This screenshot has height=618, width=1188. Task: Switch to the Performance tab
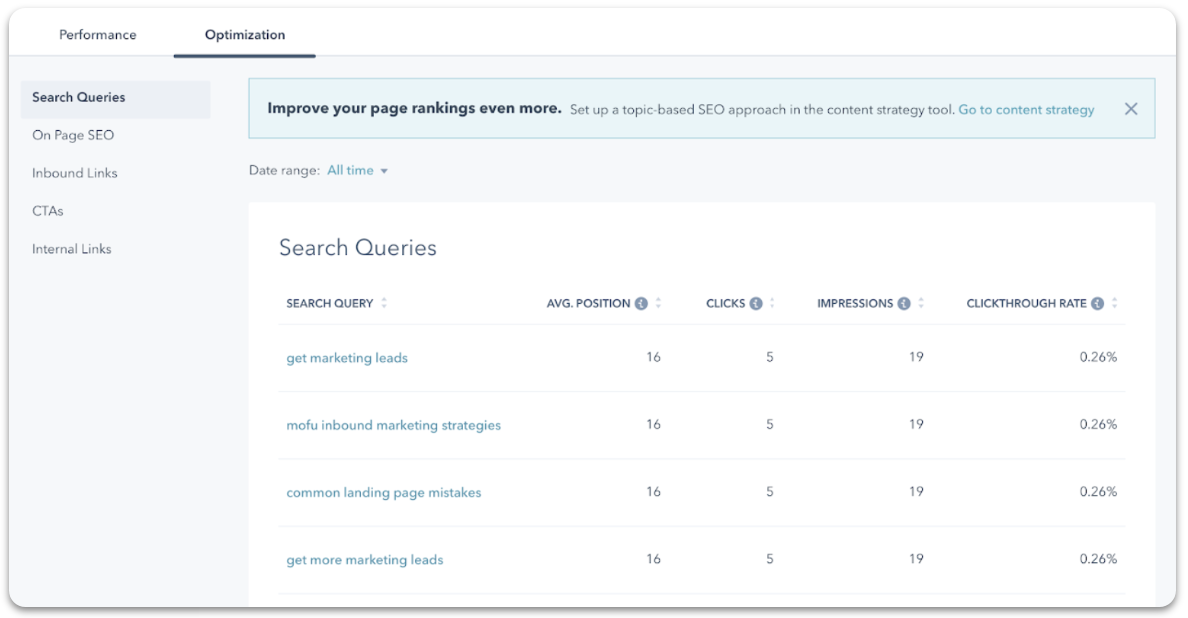[98, 35]
